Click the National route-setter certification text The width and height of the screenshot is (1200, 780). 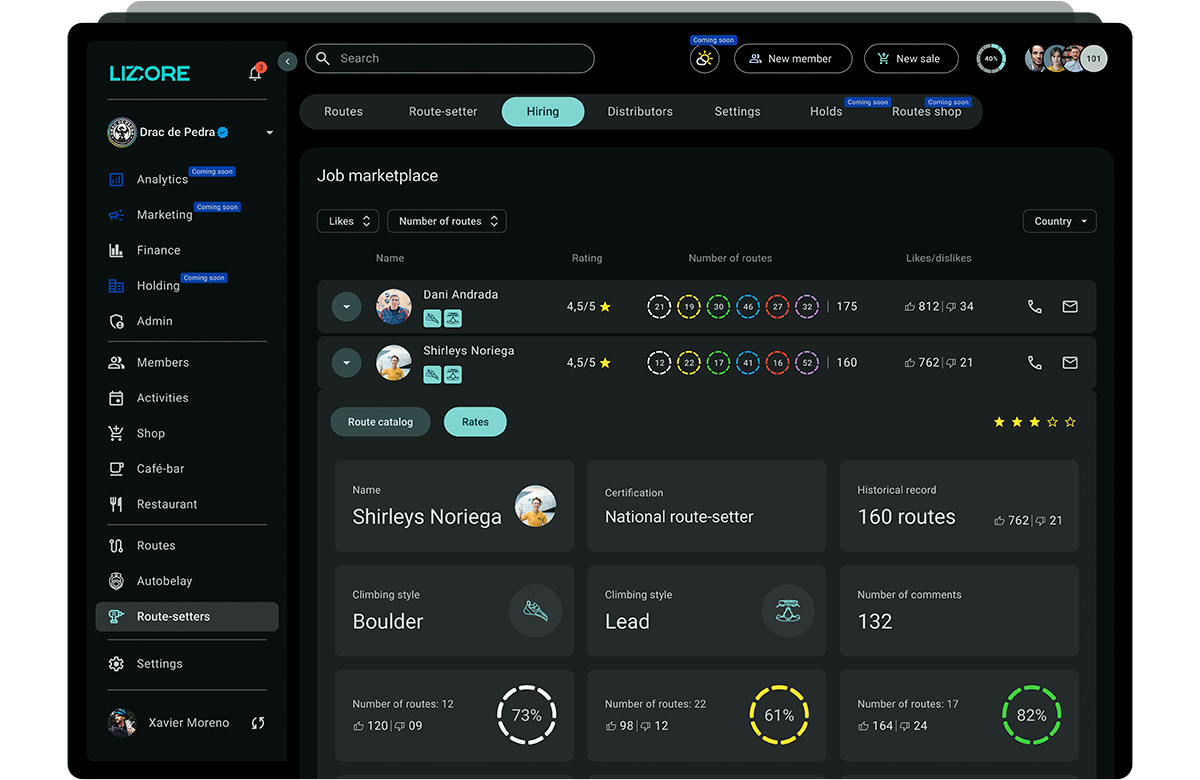[x=679, y=517]
